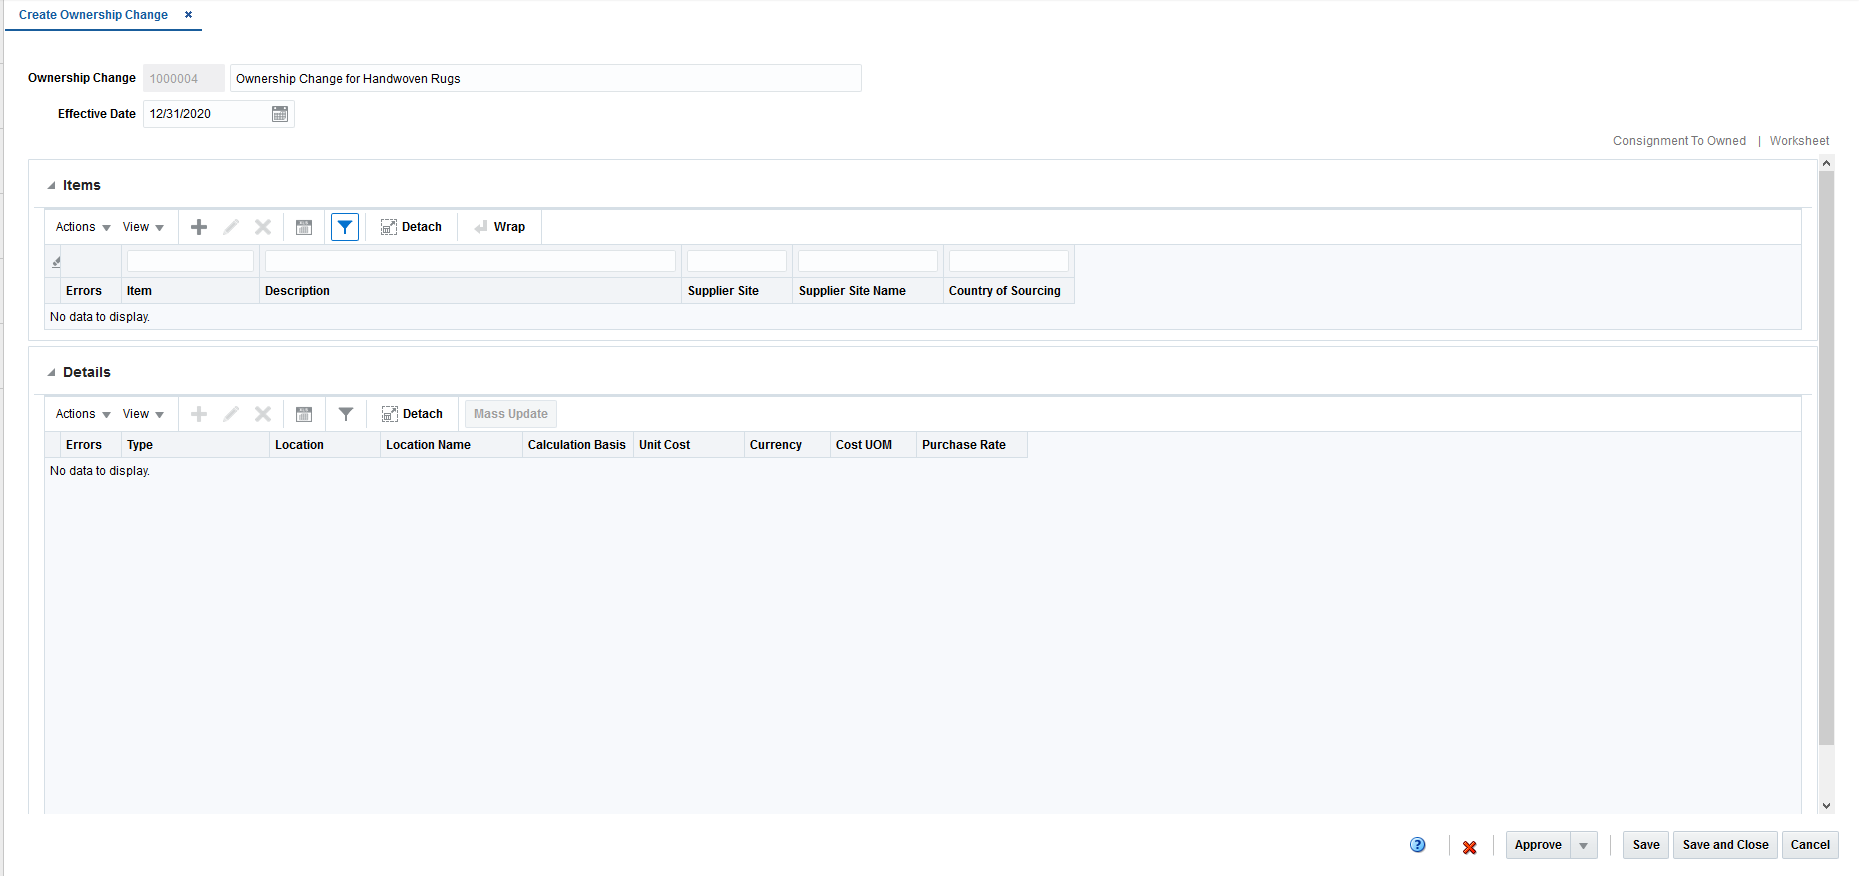This screenshot has height=876, width=1859.
Task: Click the Wrap button in Items toolbar
Action: (500, 227)
